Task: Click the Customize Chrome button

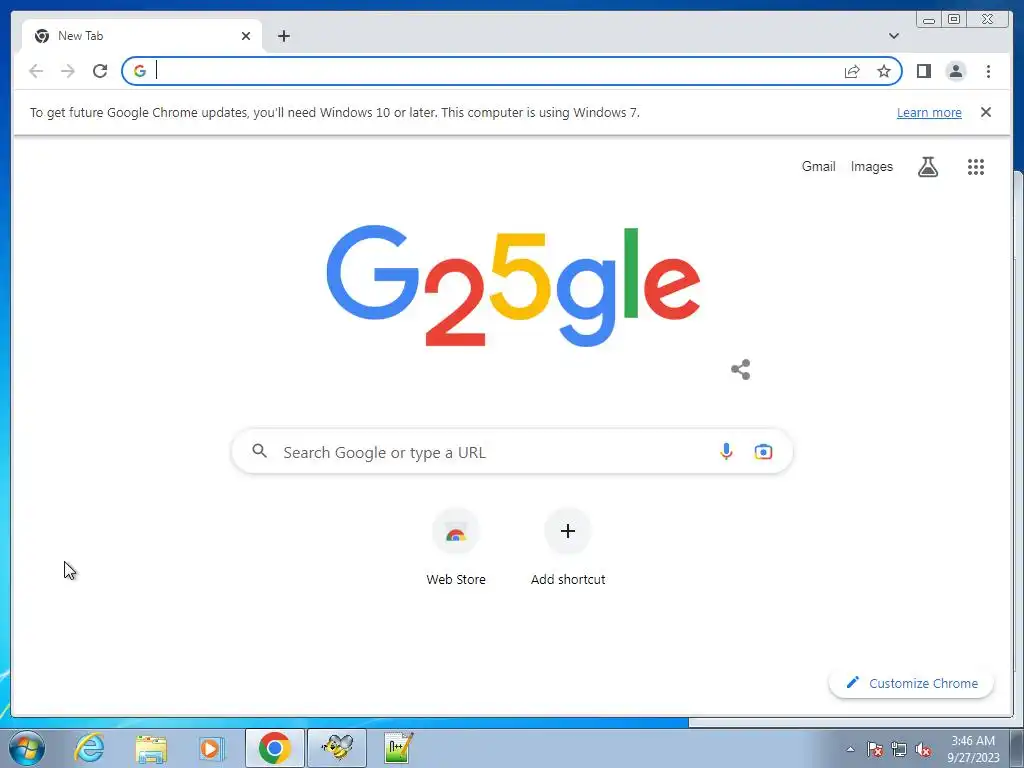Action: [x=911, y=683]
